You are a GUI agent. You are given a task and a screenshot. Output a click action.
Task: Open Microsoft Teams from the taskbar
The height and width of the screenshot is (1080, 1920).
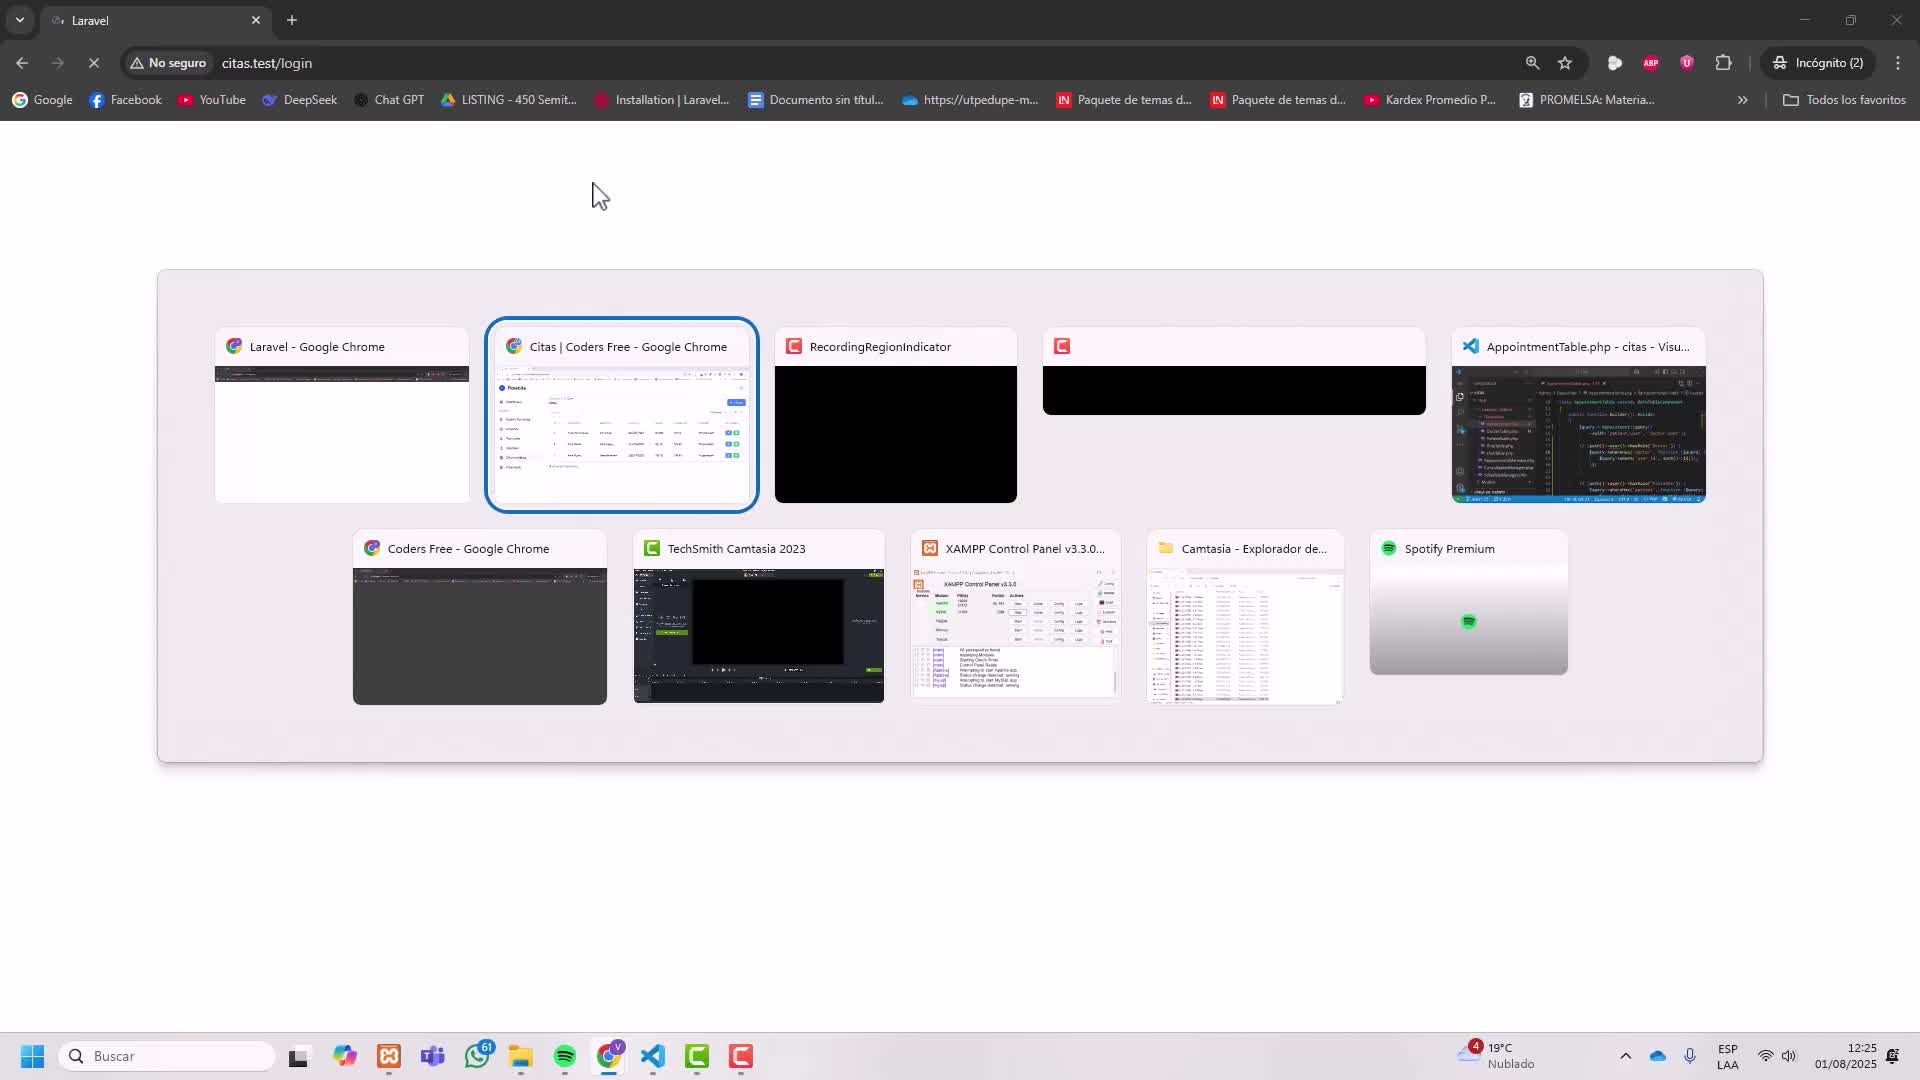(433, 1056)
